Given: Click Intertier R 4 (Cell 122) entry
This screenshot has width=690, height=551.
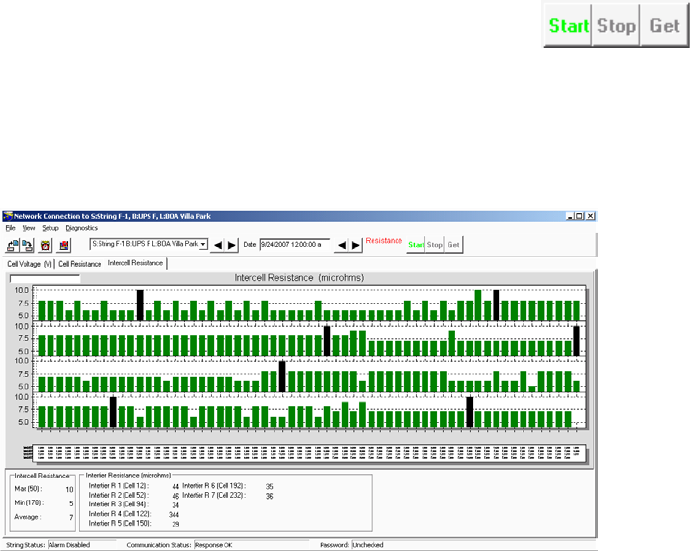Looking at the screenshot, I should tap(134, 514).
